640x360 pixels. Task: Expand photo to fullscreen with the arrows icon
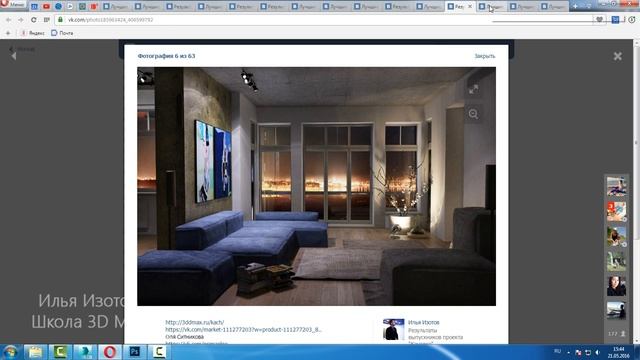(473, 89)
